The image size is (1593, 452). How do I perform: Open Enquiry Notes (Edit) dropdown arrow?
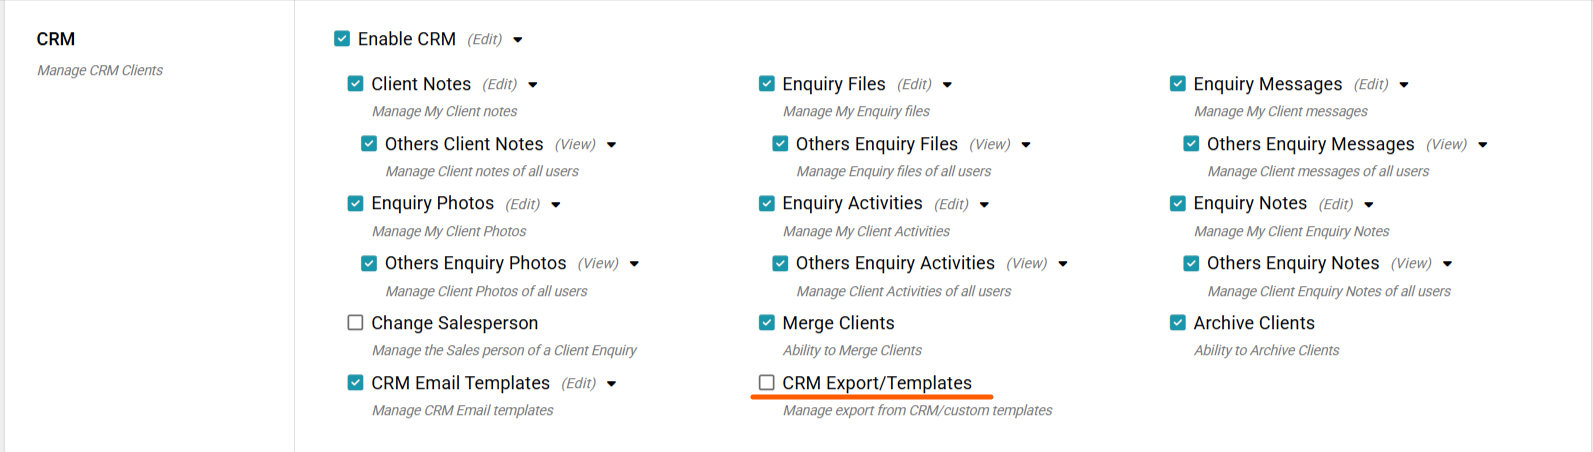pyautogui.click(x=1369, y=205)
